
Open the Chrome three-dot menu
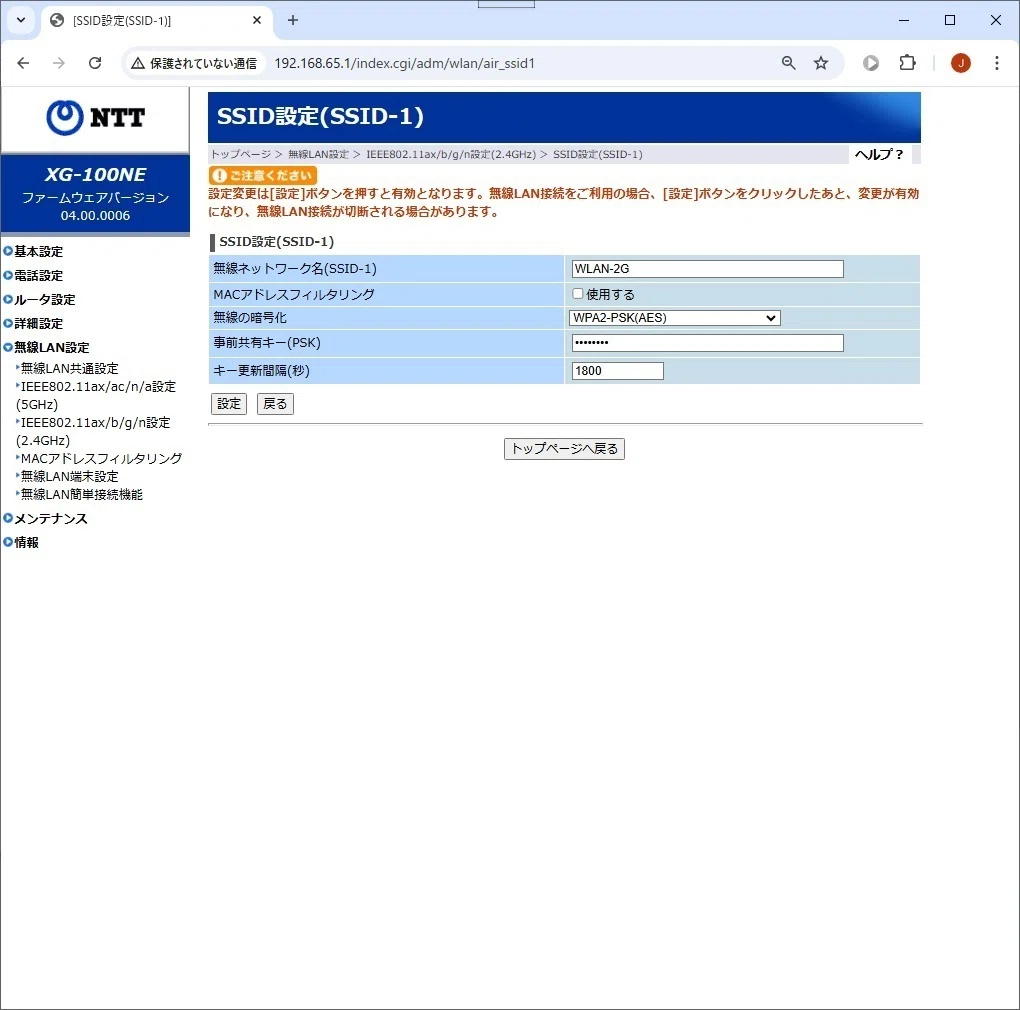(997, 63)
